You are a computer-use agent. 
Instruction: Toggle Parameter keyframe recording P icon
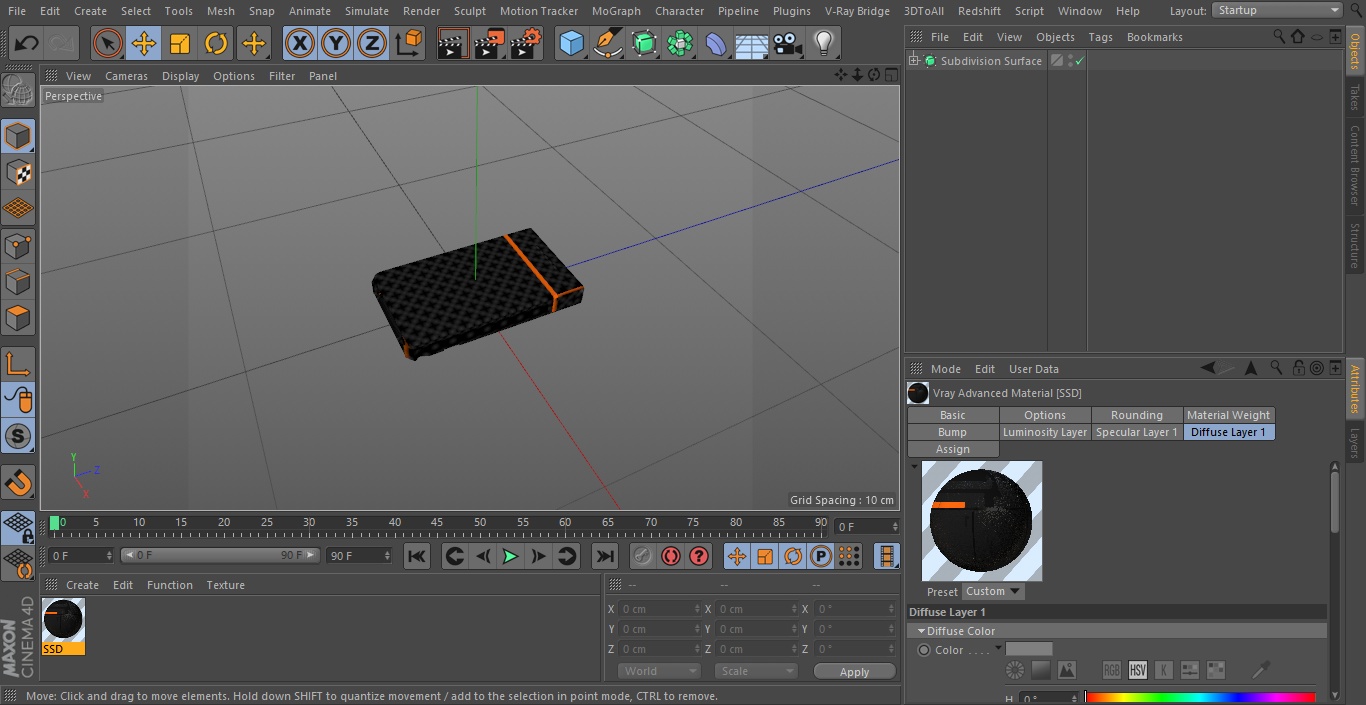(821, 556)
